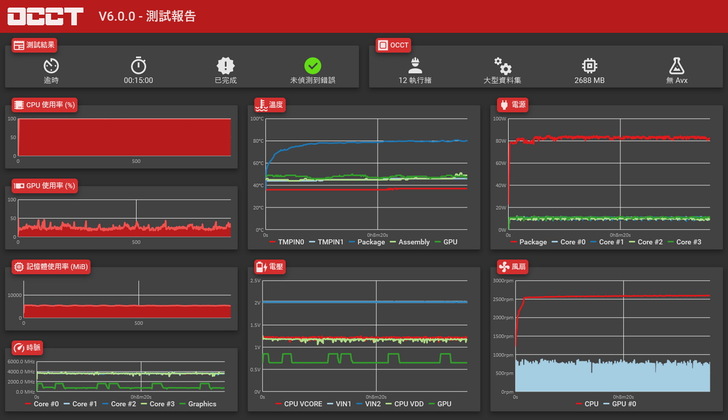Screen dimensions: 728x420
Task: Click the gears icon for large dataset
Action: 502,66
